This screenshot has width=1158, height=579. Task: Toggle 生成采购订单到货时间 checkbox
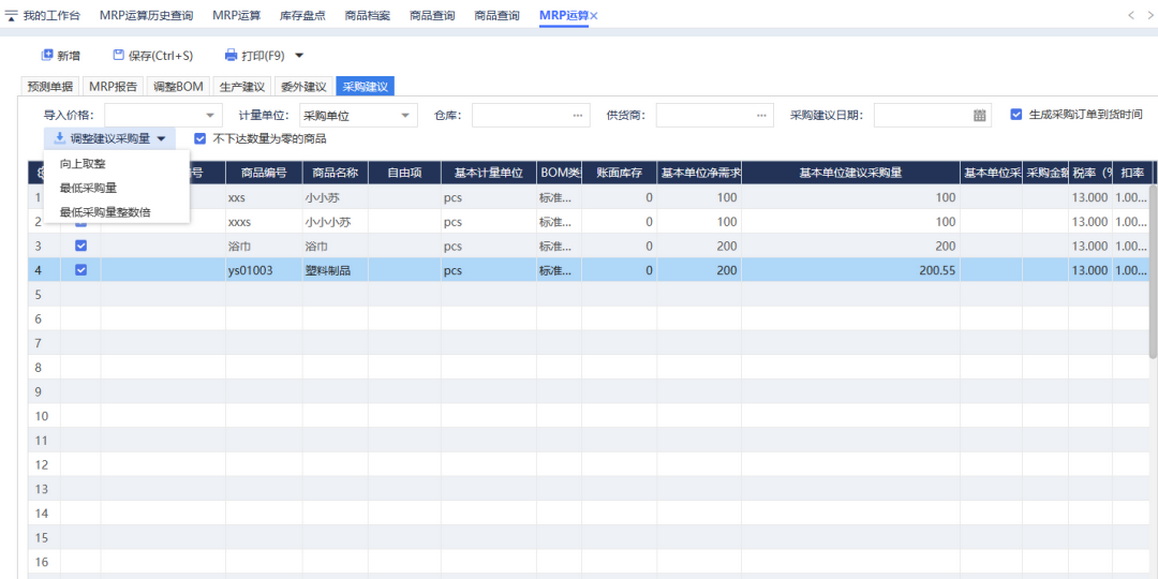point(1016,115)
